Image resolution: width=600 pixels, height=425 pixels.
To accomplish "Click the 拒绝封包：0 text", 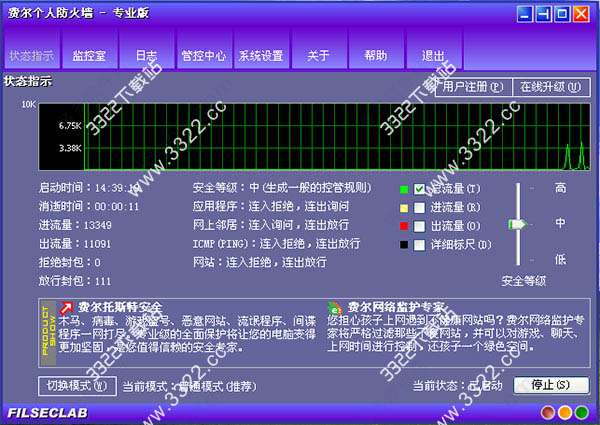I will tap(69, 263).
